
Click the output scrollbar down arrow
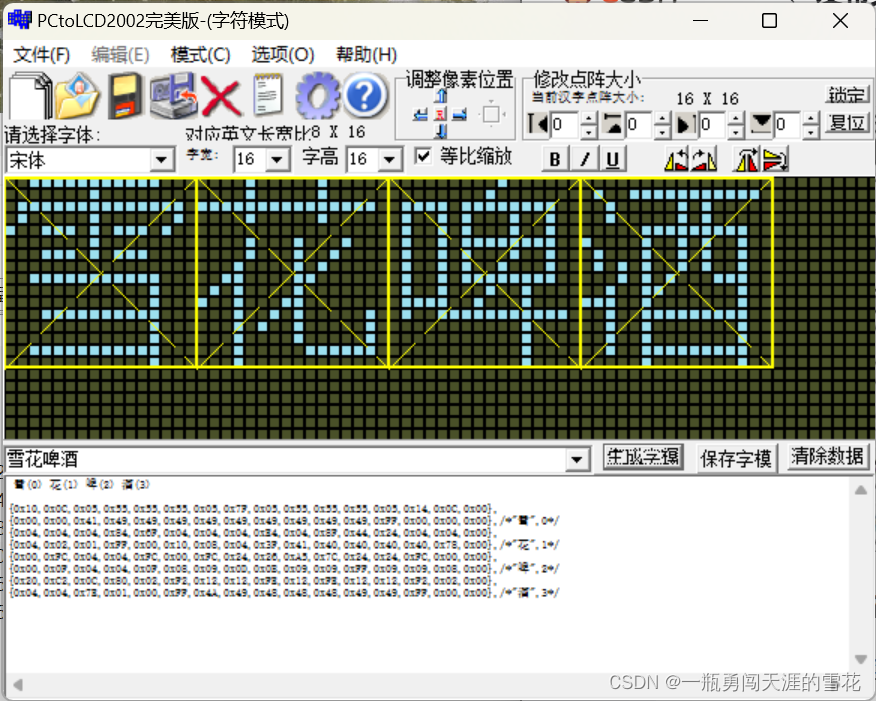(861, 659)
